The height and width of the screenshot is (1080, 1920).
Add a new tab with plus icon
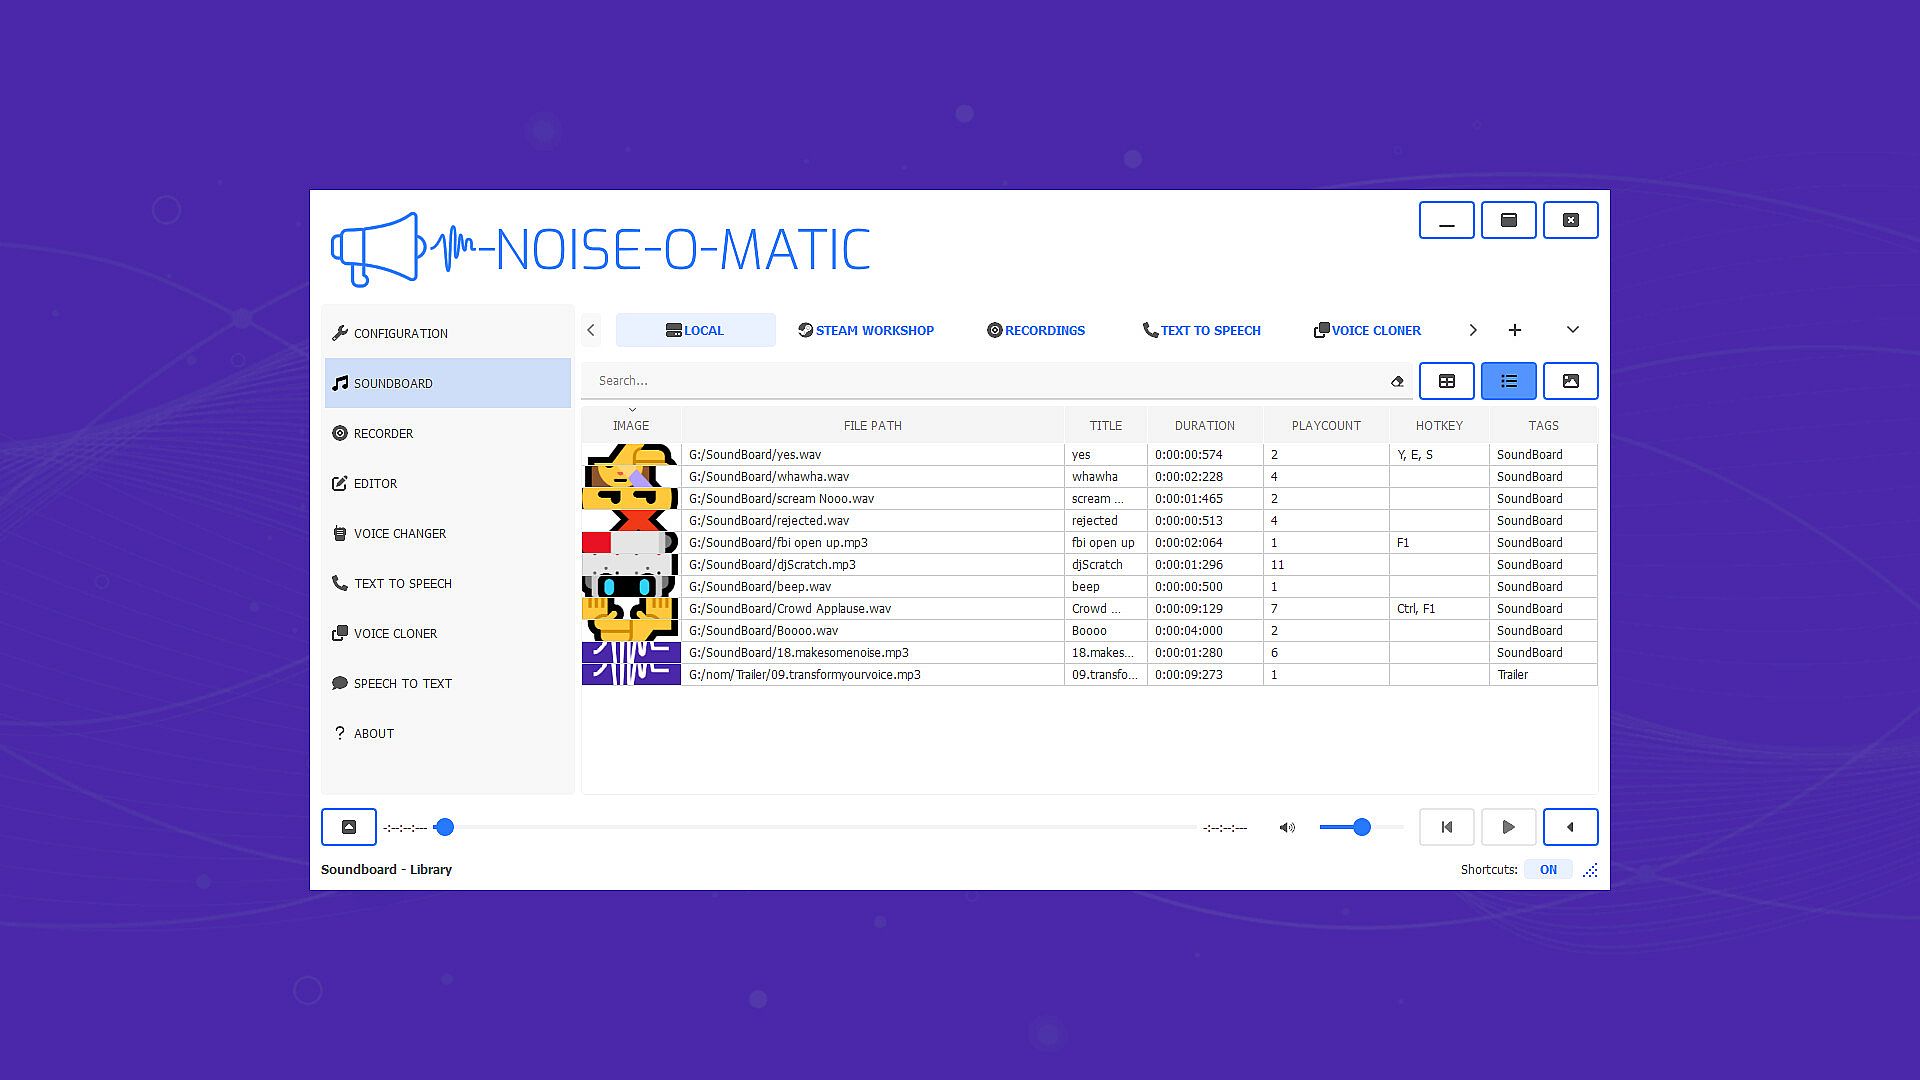point(1514,330)
